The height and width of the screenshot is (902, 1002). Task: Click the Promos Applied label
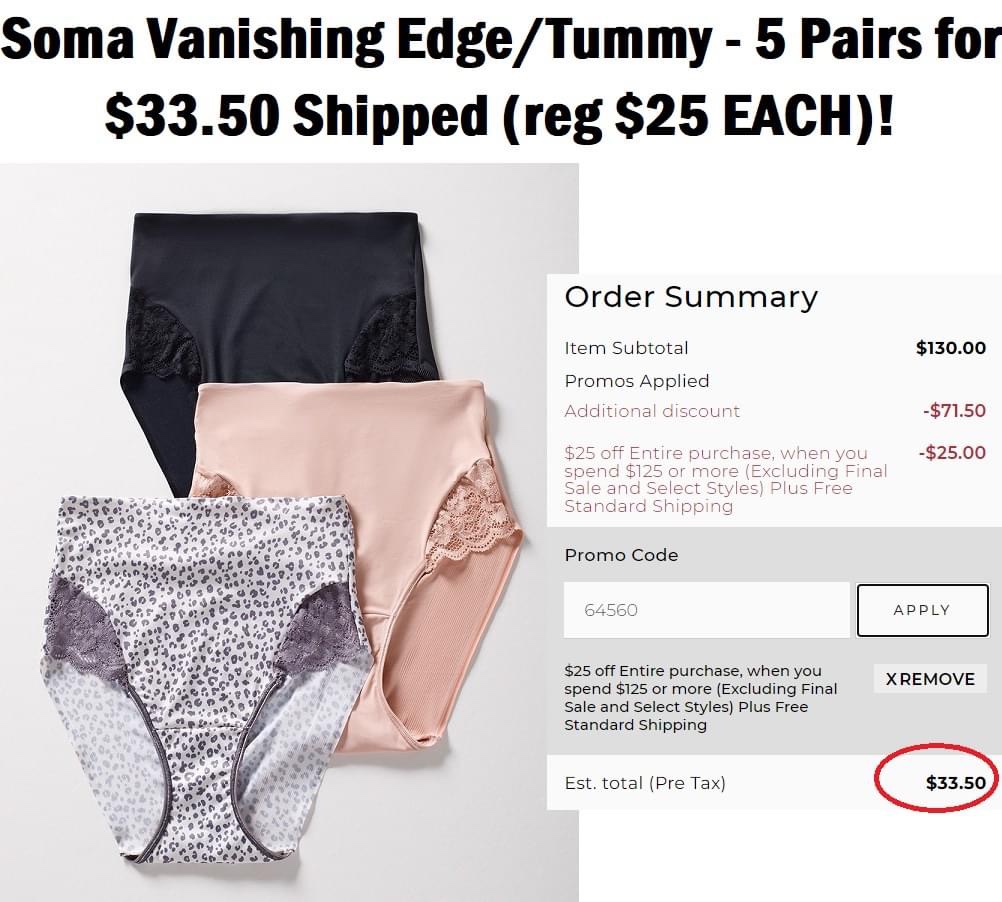[x=636, y=381]
